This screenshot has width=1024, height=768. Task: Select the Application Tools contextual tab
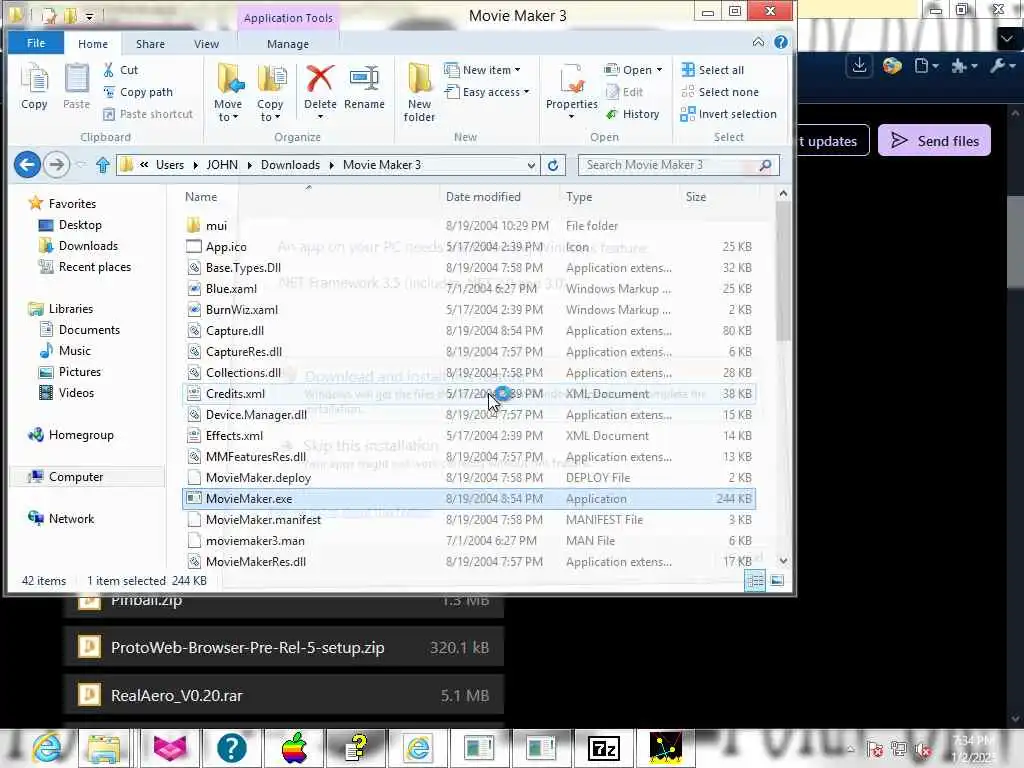[288, 18]
